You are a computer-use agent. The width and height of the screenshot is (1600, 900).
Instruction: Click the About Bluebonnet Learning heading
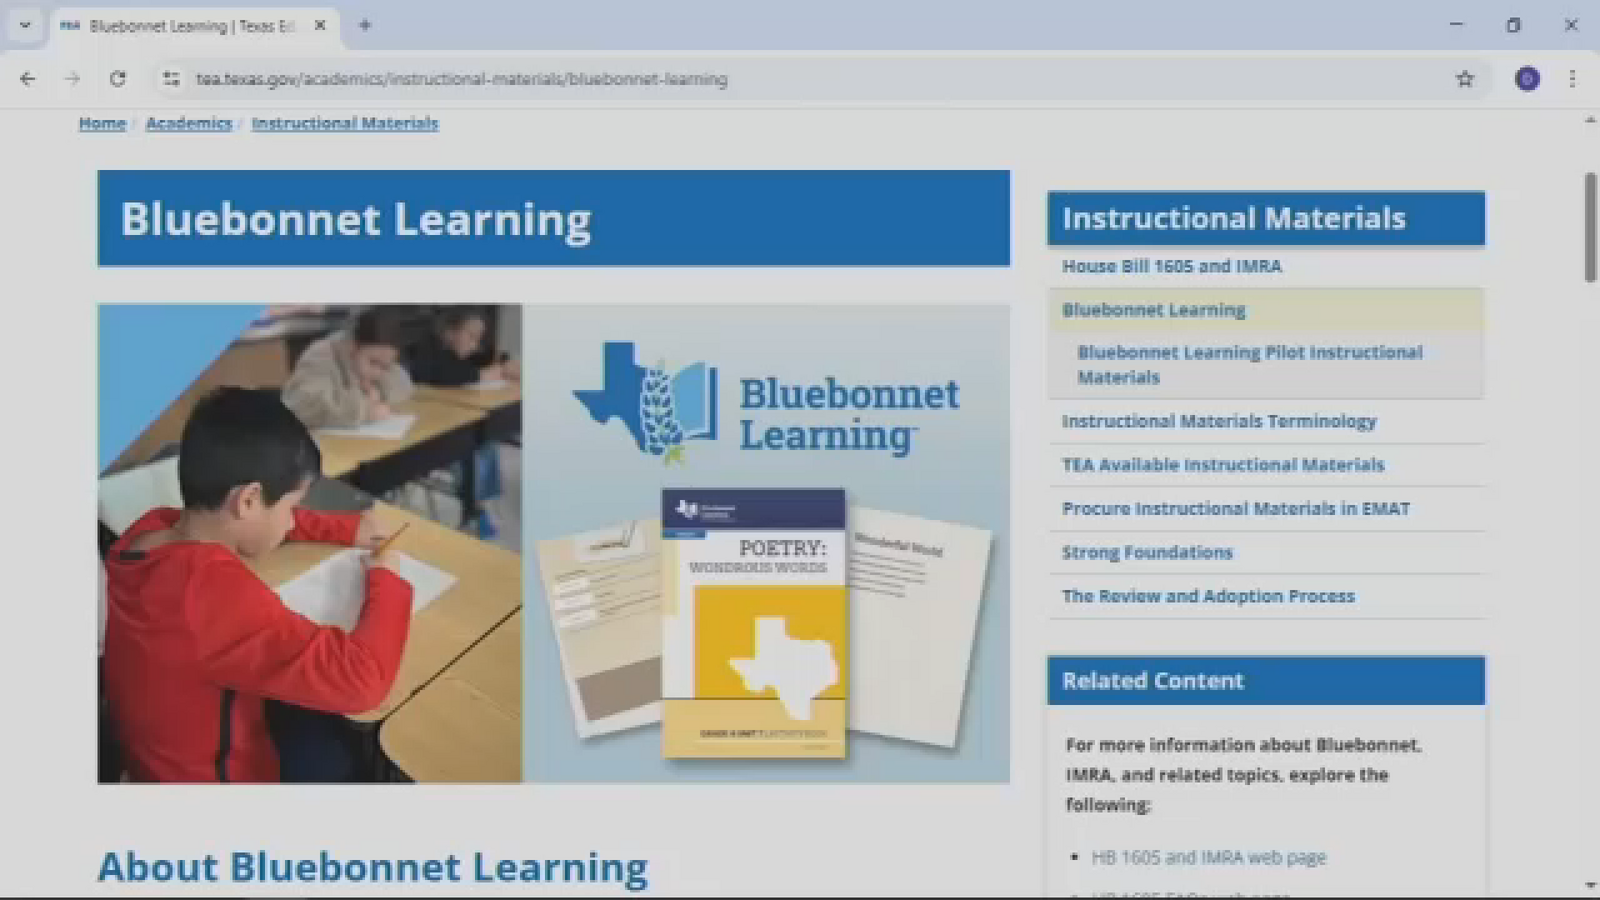pyautogui.click(x=372, y=866)
